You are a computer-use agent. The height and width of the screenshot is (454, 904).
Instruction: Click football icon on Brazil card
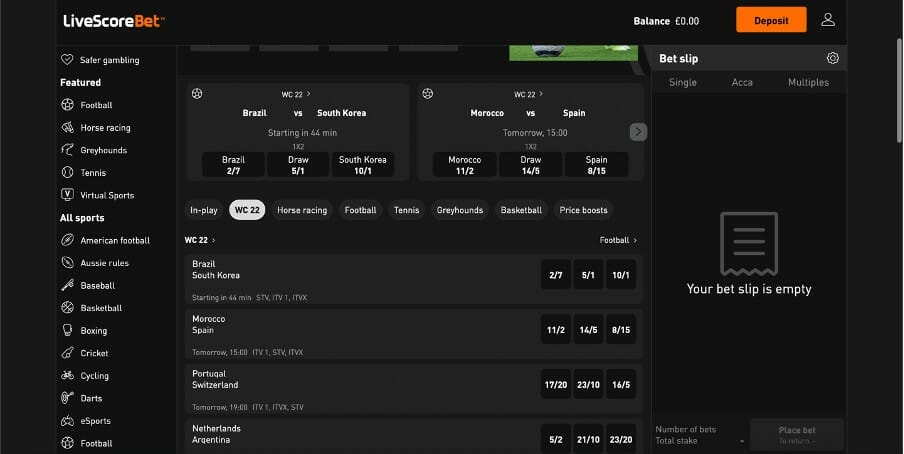(197, 93)
